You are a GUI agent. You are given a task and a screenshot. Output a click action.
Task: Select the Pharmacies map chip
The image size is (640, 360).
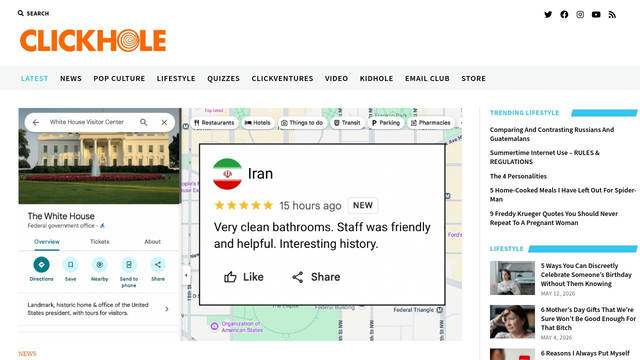(x=431, y=123)
